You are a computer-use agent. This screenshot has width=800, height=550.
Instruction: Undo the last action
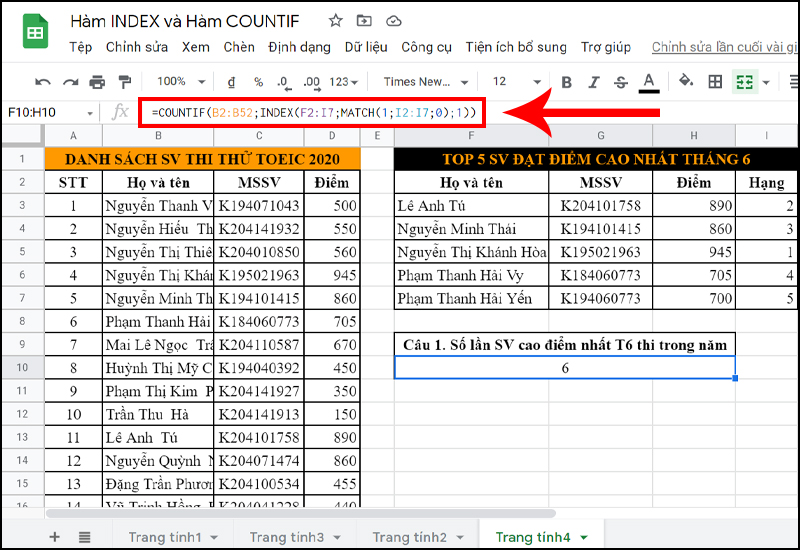(42, 82)
